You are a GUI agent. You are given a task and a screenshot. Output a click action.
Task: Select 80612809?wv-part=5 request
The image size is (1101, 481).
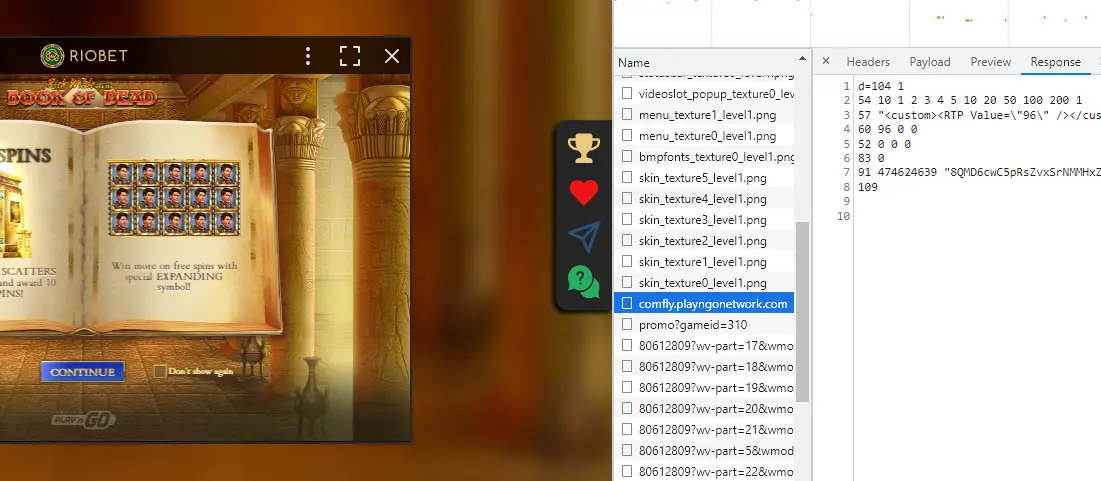704,451
